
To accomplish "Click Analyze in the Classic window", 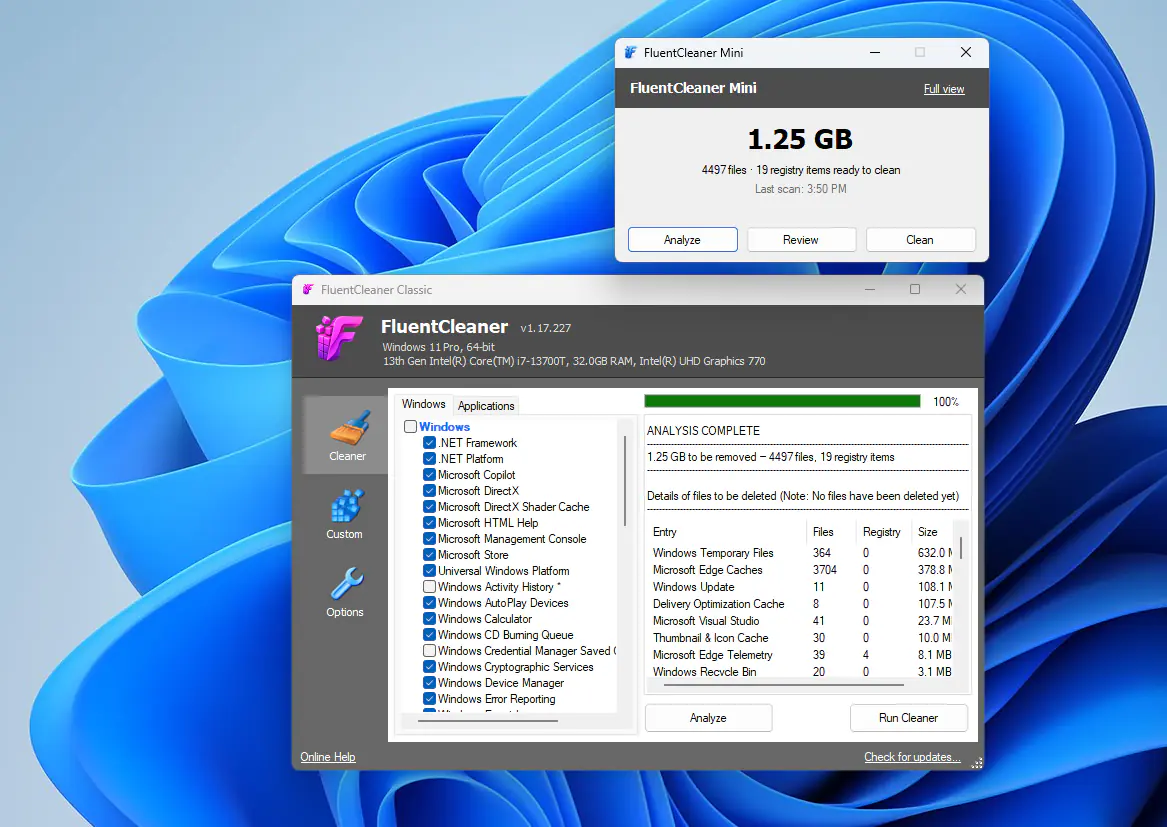I will point(708,718).
